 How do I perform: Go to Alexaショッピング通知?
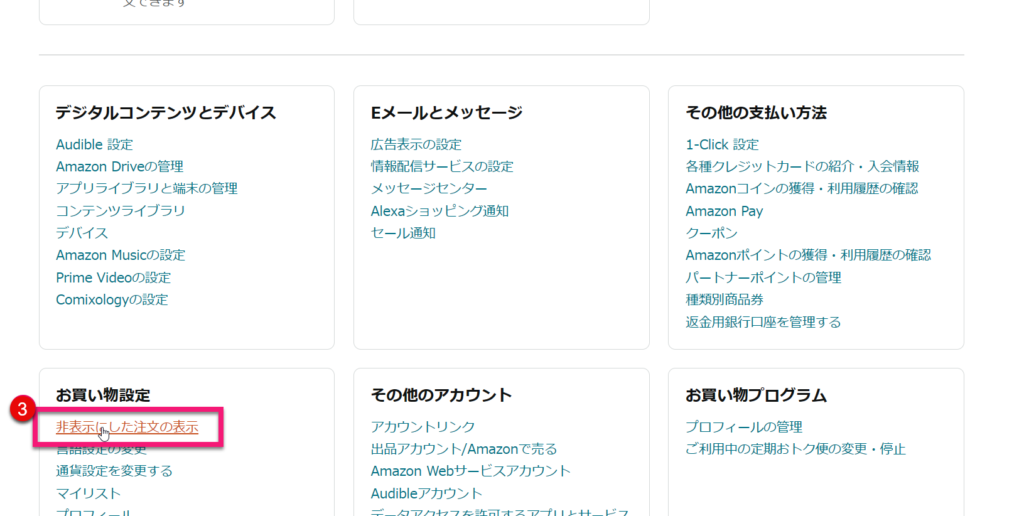click(x=439, y=211)
